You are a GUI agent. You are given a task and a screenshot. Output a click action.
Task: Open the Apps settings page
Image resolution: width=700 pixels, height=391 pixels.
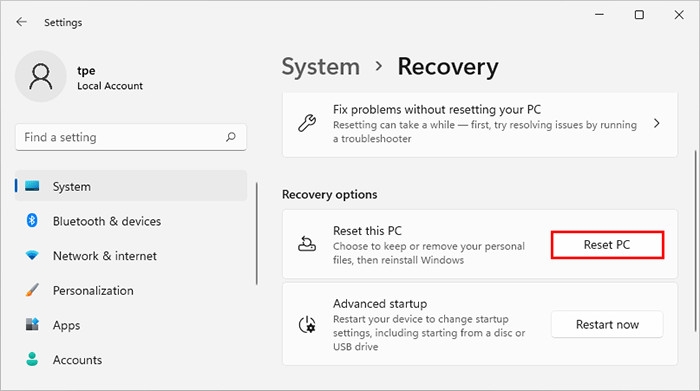131,324
